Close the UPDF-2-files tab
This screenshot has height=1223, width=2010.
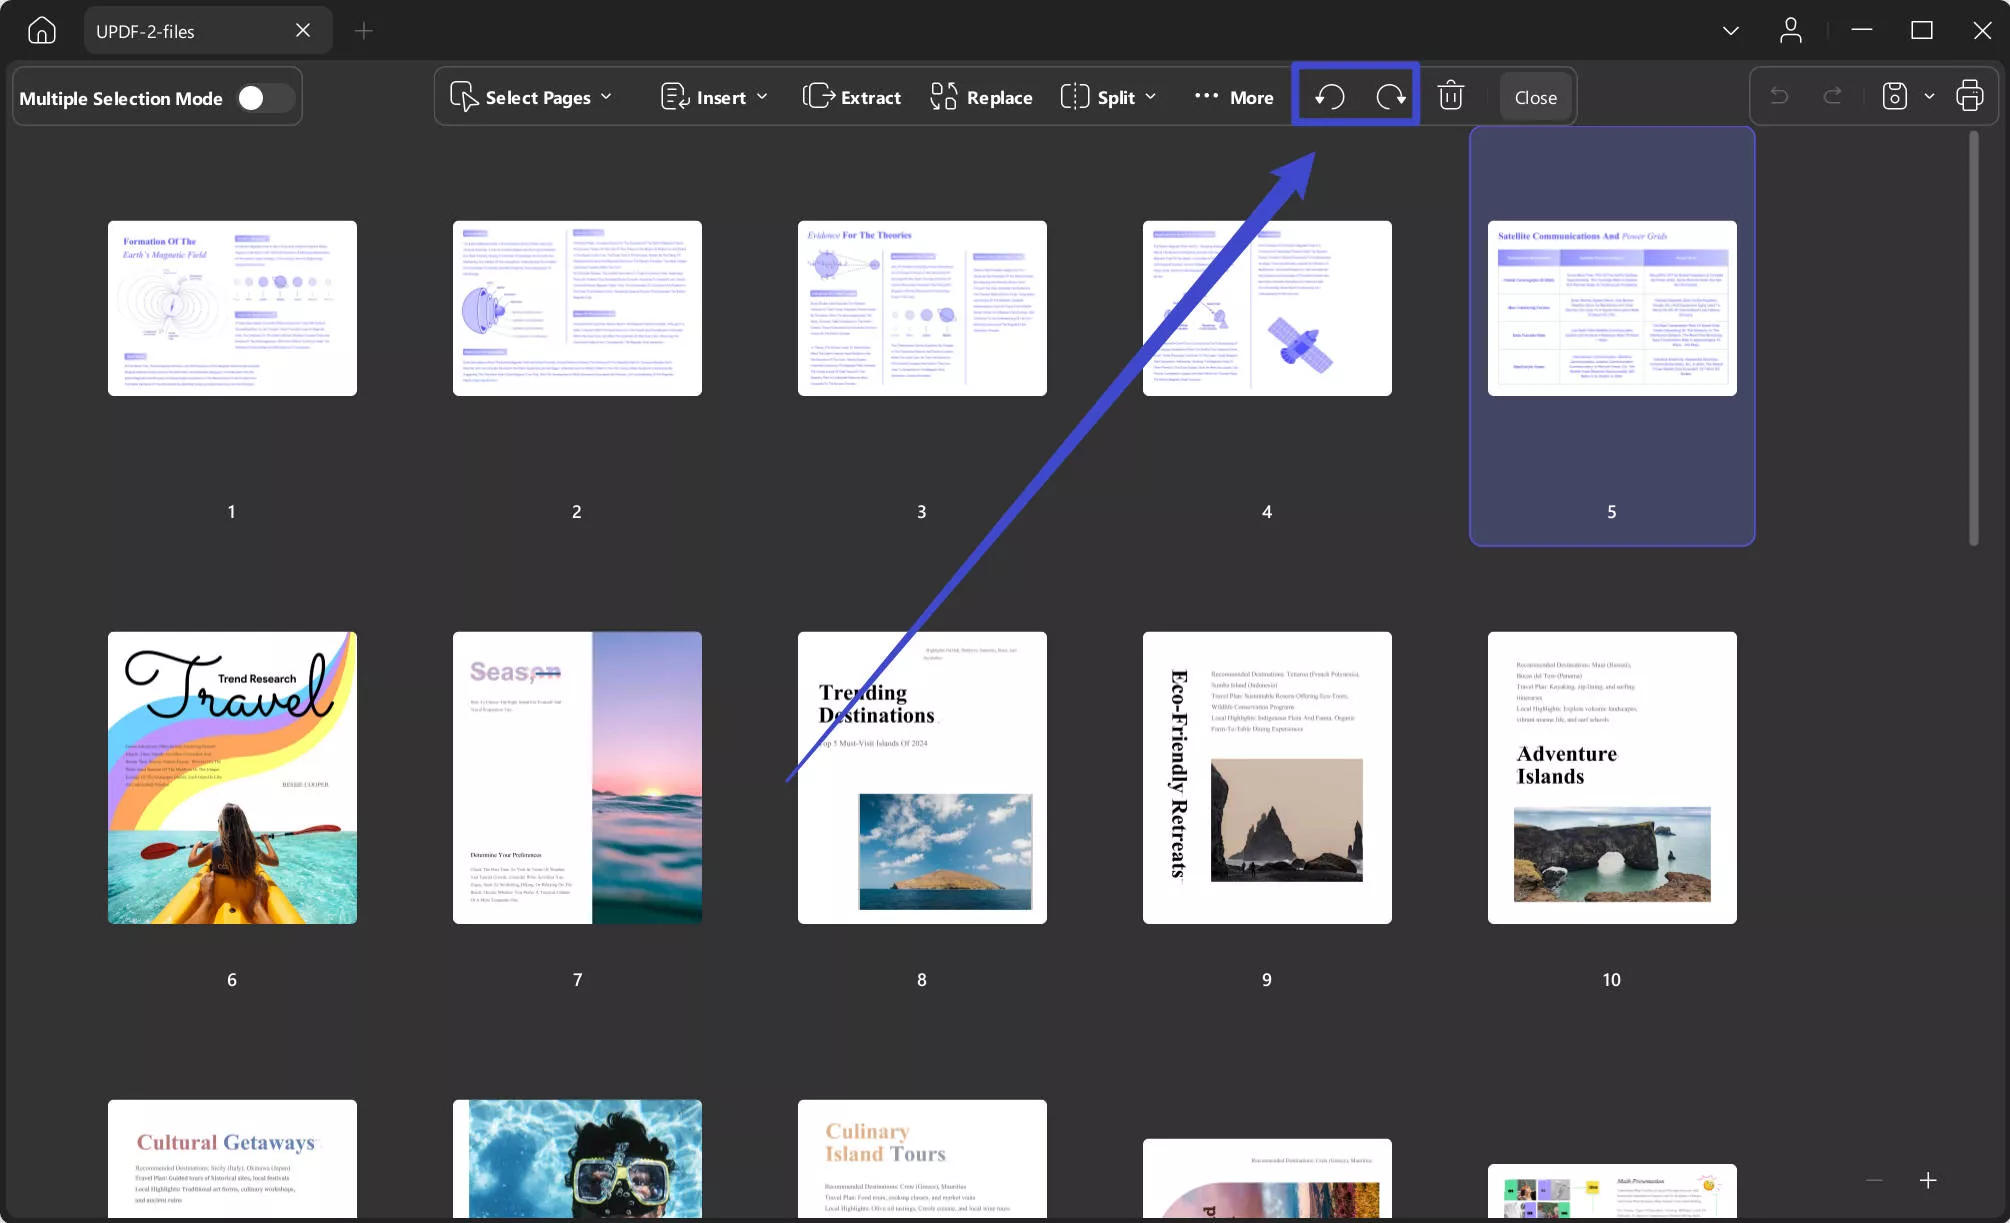click(x=303, y=31)
